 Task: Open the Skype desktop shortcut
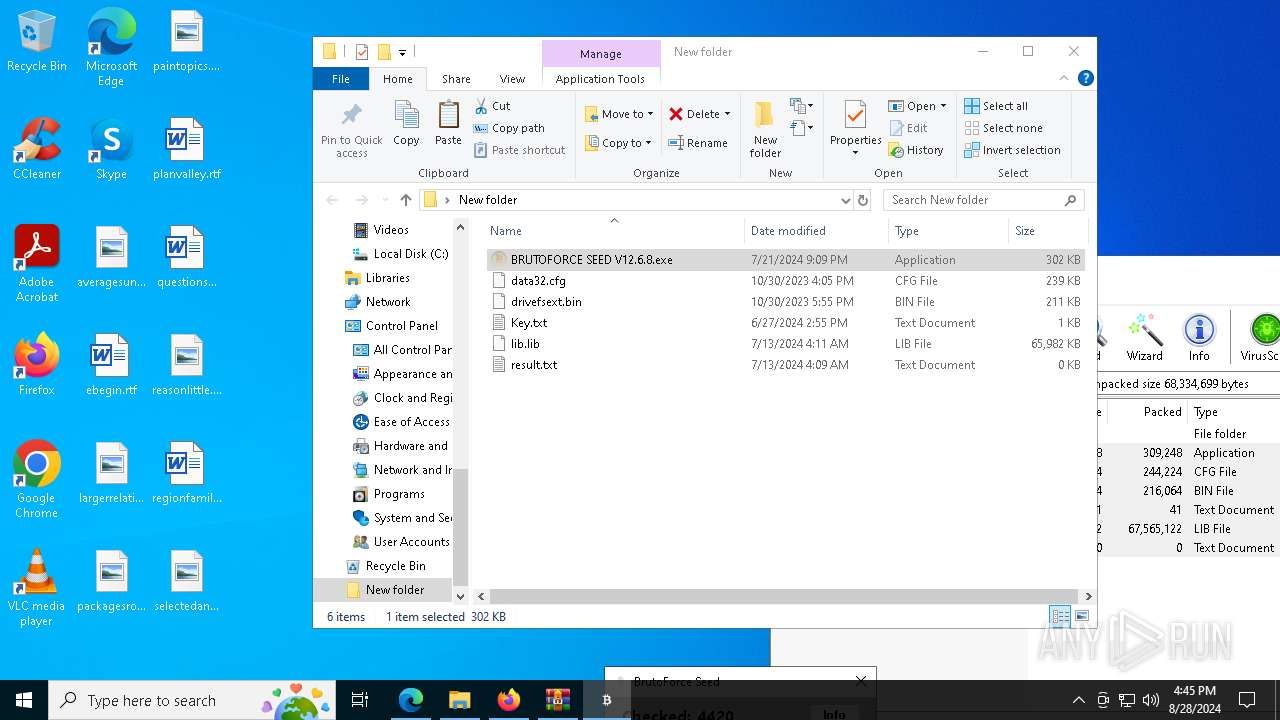pyautogui.click(x=111, y=149)
